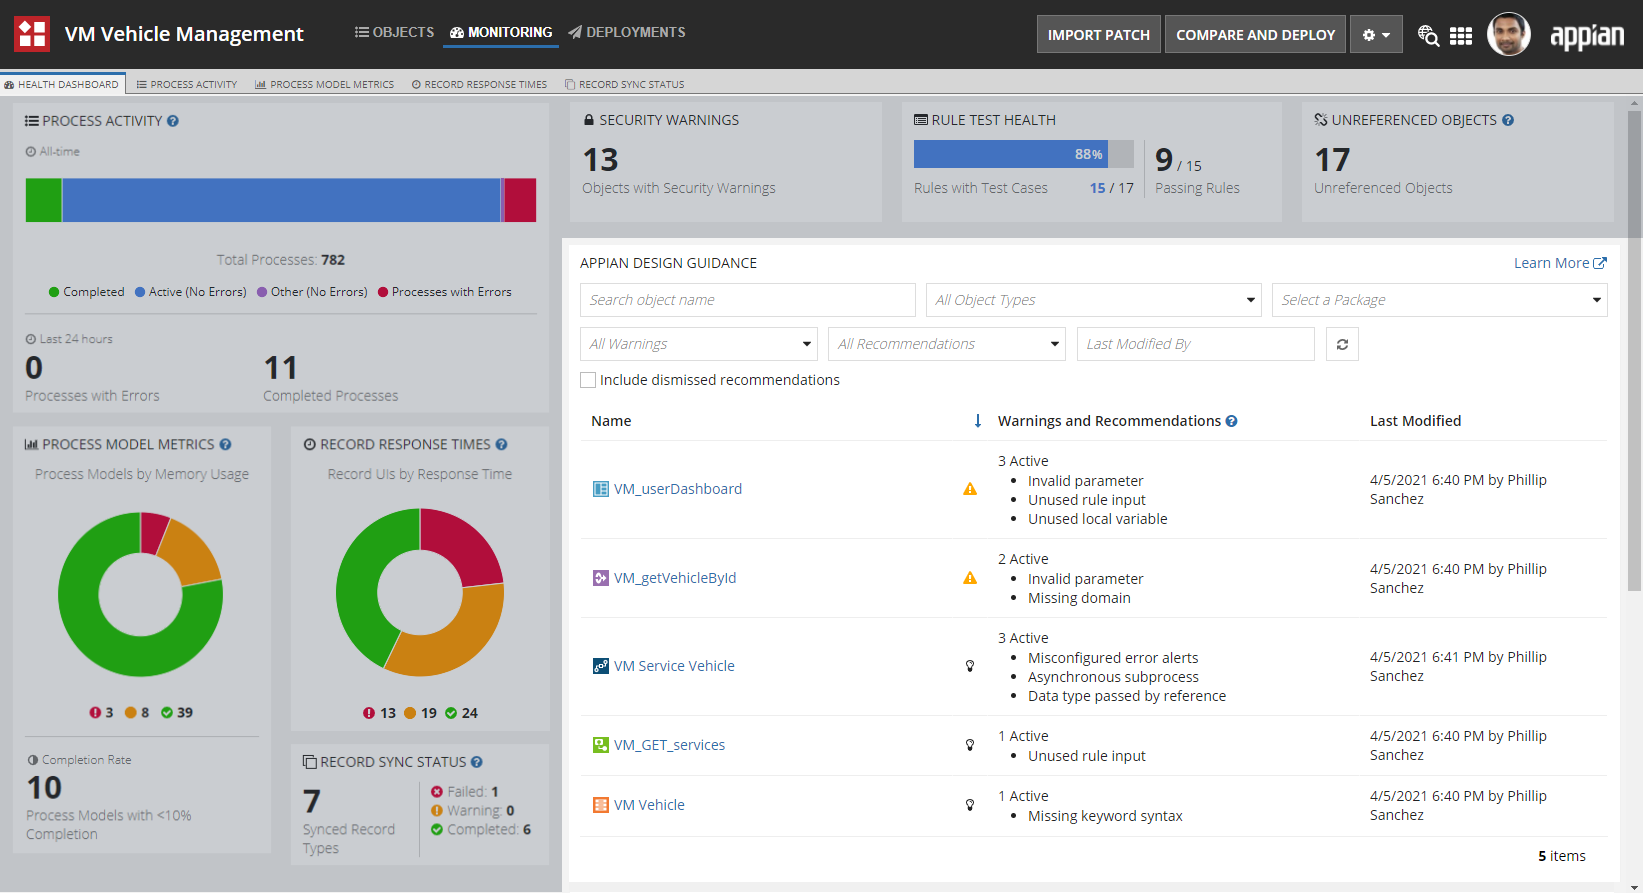
Task: Toggle Include dismissed recommendations checkbox
Action: tap(588, 380)
